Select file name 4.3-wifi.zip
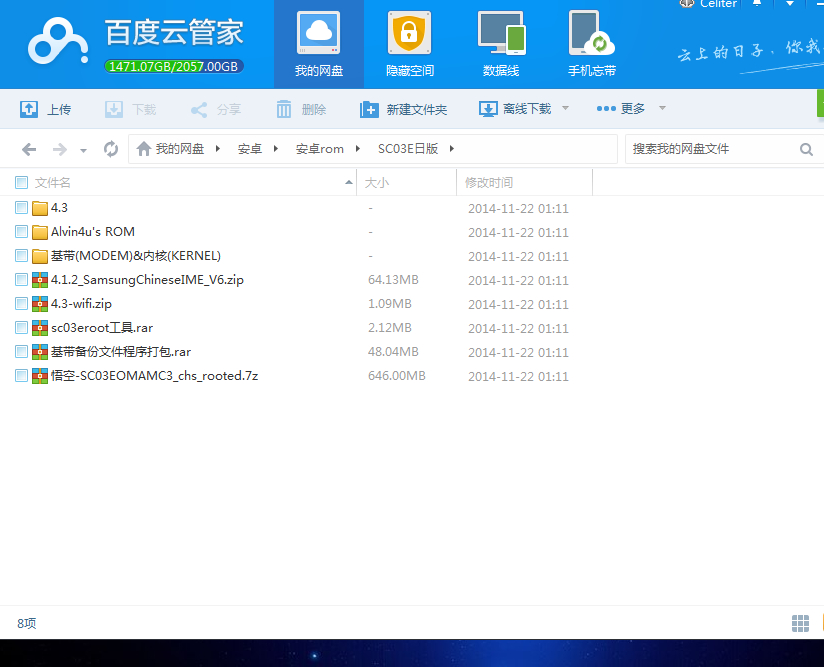This screenshot has width=824, height=667. click(81, 304)
